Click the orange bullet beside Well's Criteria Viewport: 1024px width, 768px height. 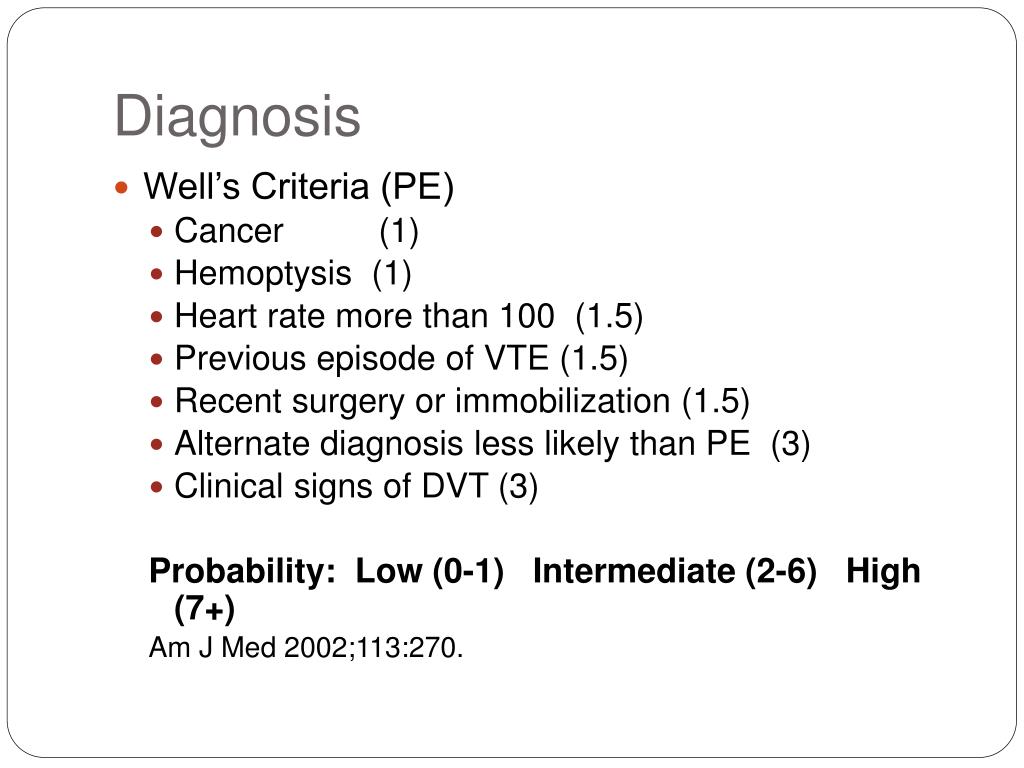pyautogui.click(x=121, y=189)
